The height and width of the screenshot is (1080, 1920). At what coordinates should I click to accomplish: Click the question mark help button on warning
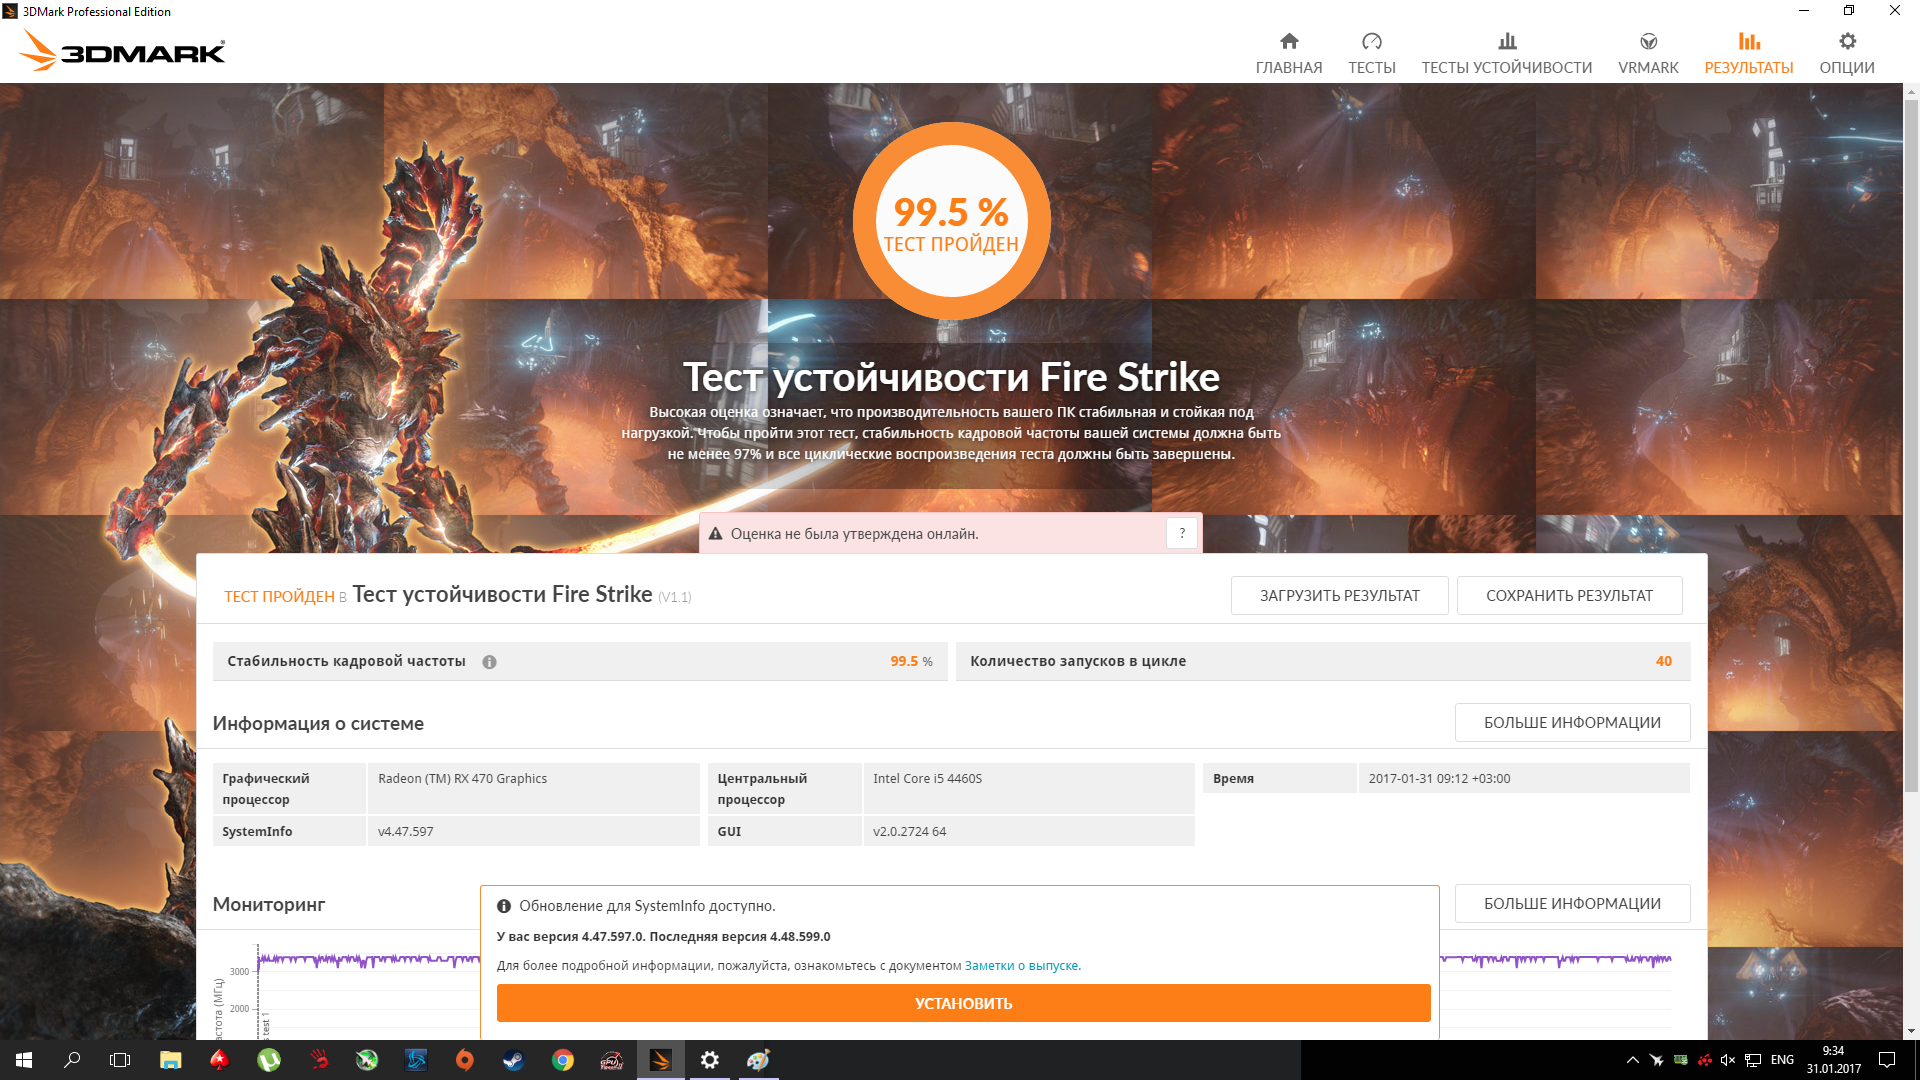click(x=1181, y=534)
